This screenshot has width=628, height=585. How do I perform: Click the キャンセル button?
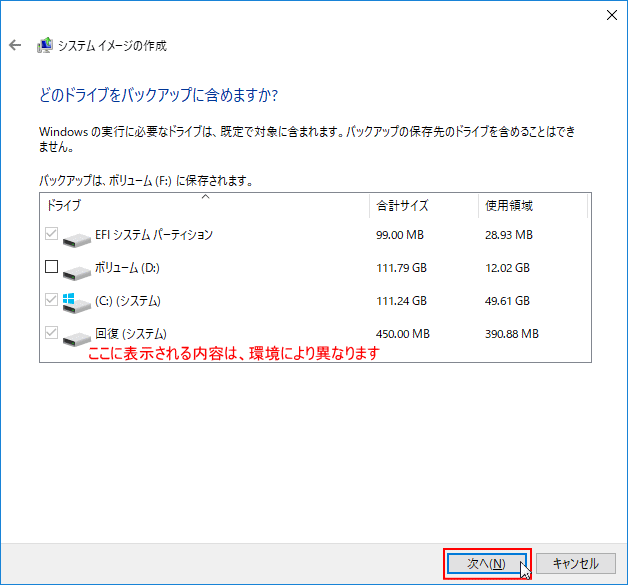click(576, 563)
